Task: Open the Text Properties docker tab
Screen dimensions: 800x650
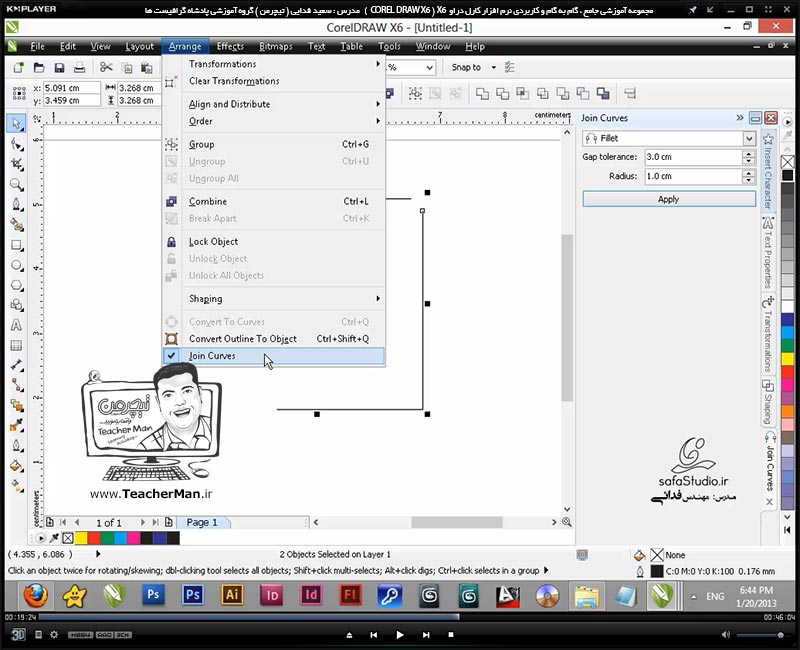Action: (x=768, y=253)
